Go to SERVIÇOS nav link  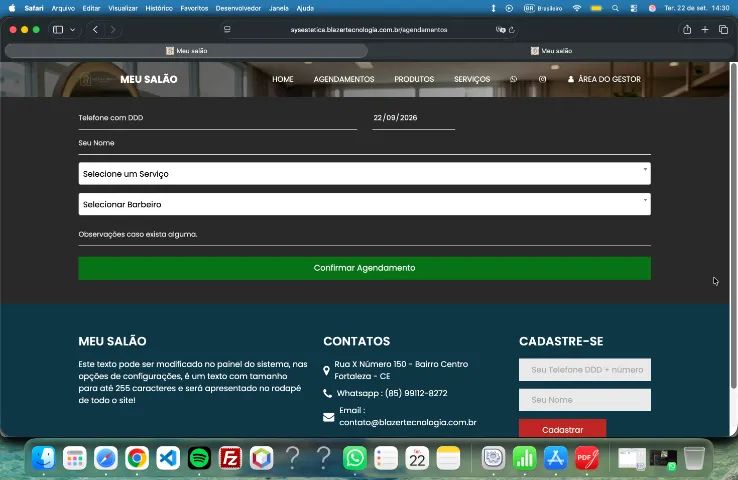click(472, 79)
